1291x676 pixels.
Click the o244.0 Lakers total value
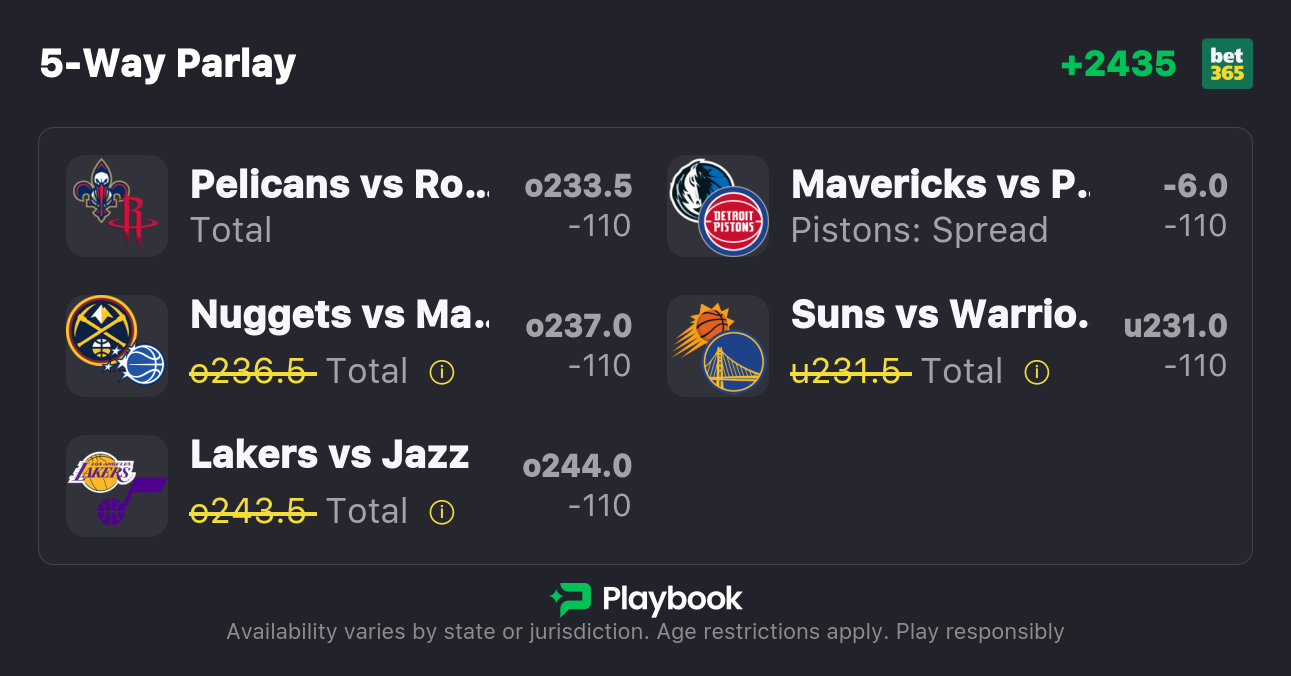coord(577,466)
